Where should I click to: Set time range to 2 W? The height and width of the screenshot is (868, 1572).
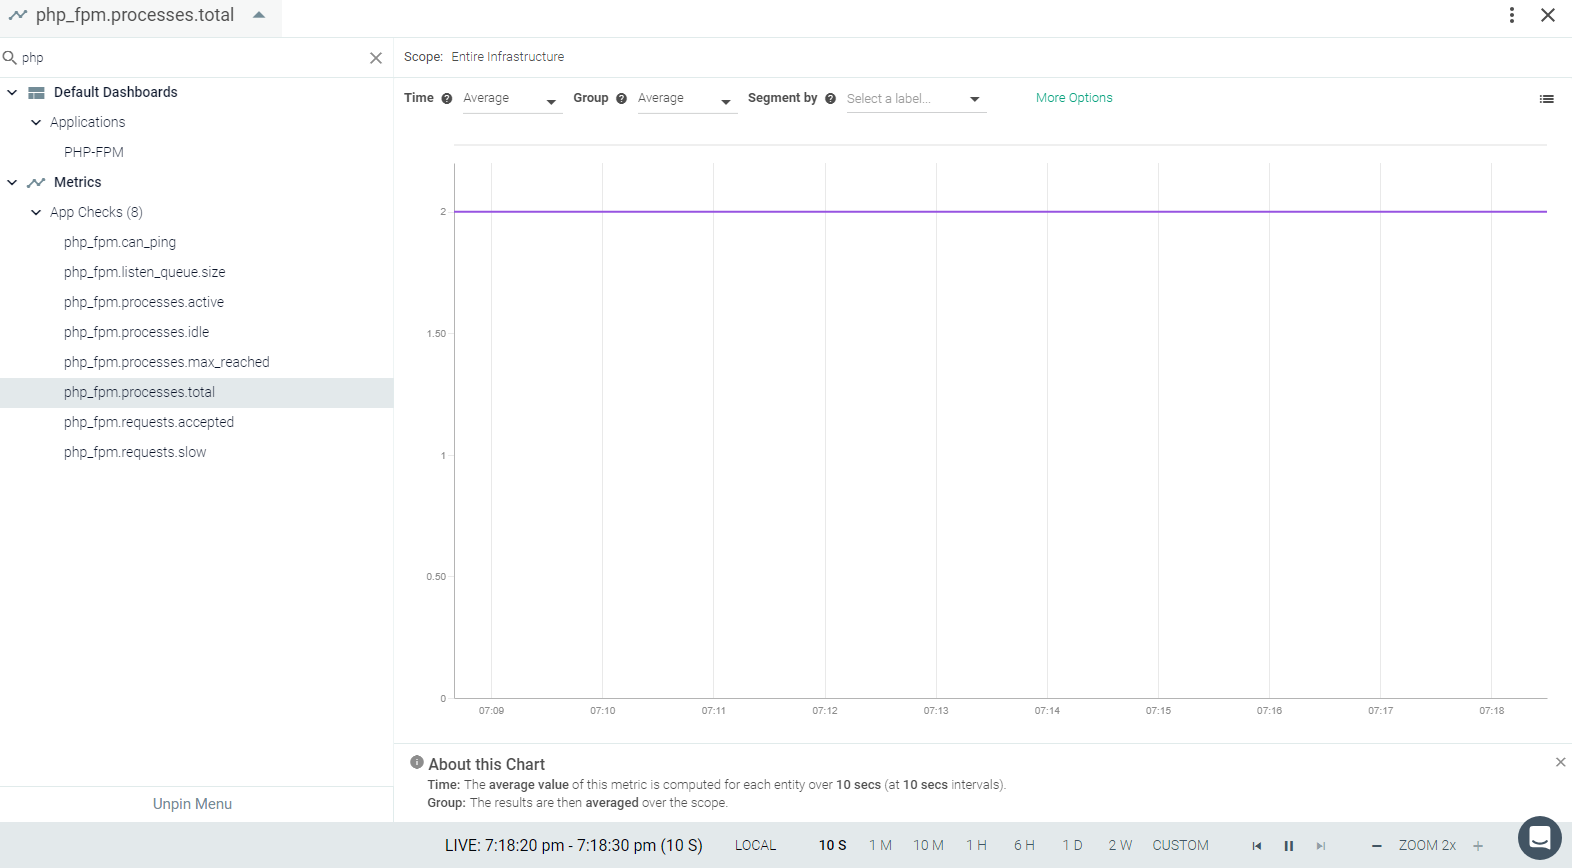click(1120, 846)
